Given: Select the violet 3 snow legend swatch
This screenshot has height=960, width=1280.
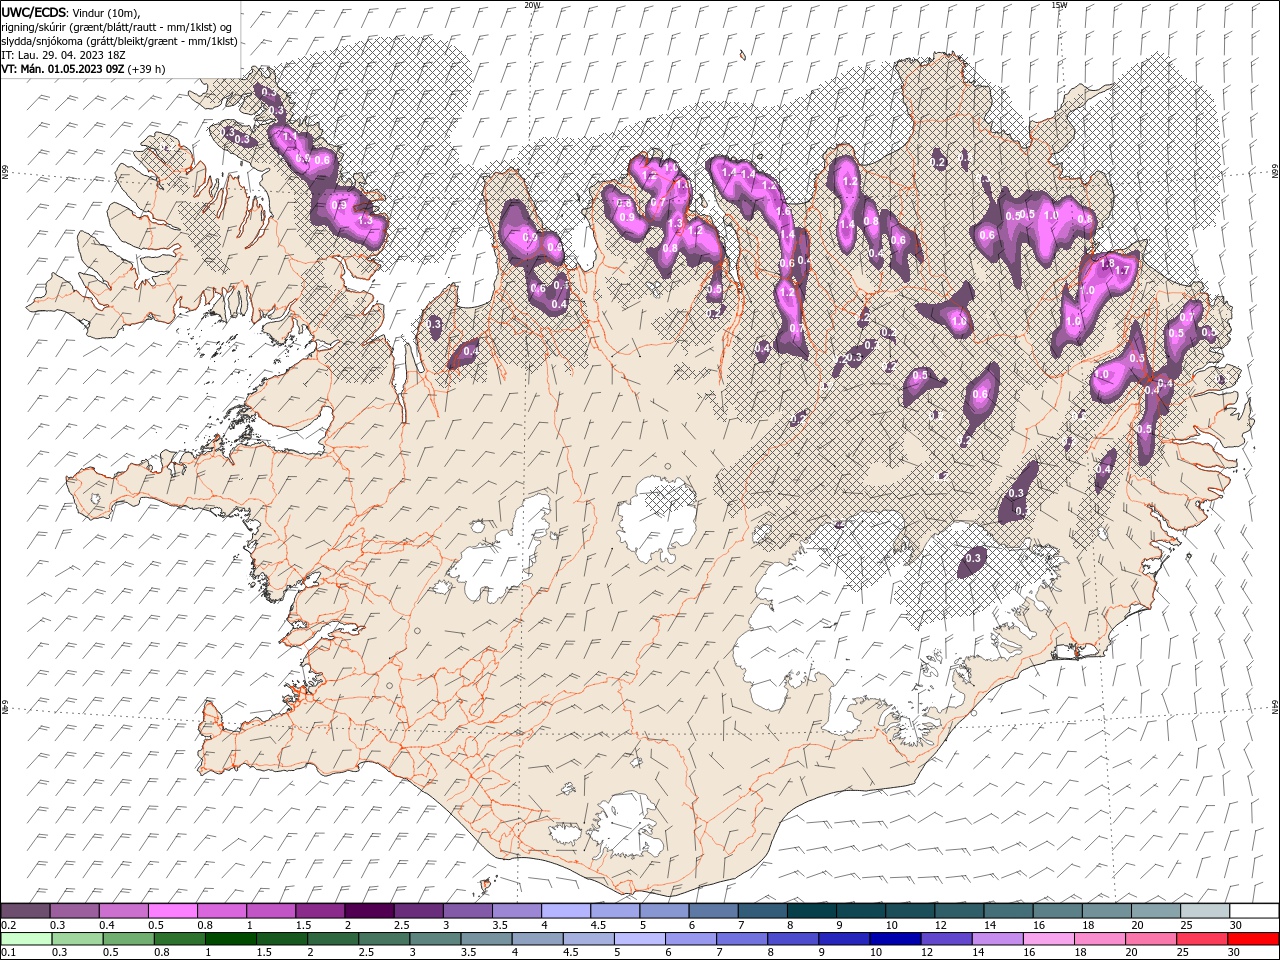Looking at the screenshot, I should [468, 911].
